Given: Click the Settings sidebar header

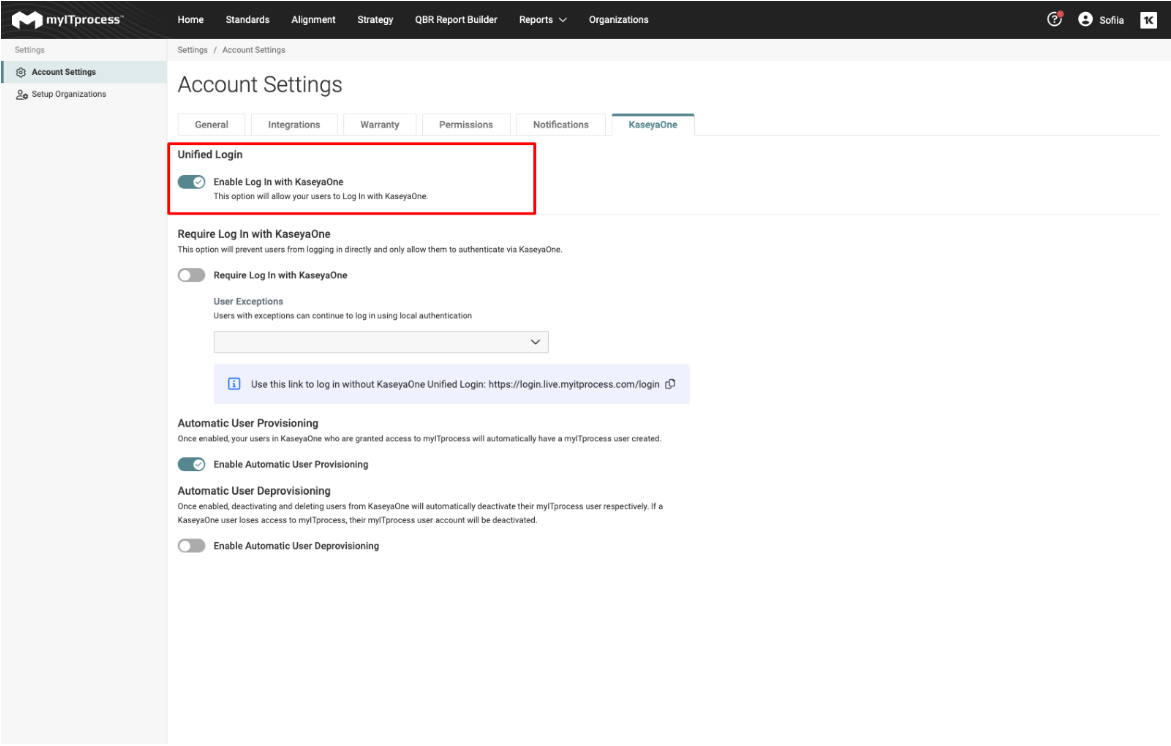Looking at the screenshot, I should click(x=30, y=50).
